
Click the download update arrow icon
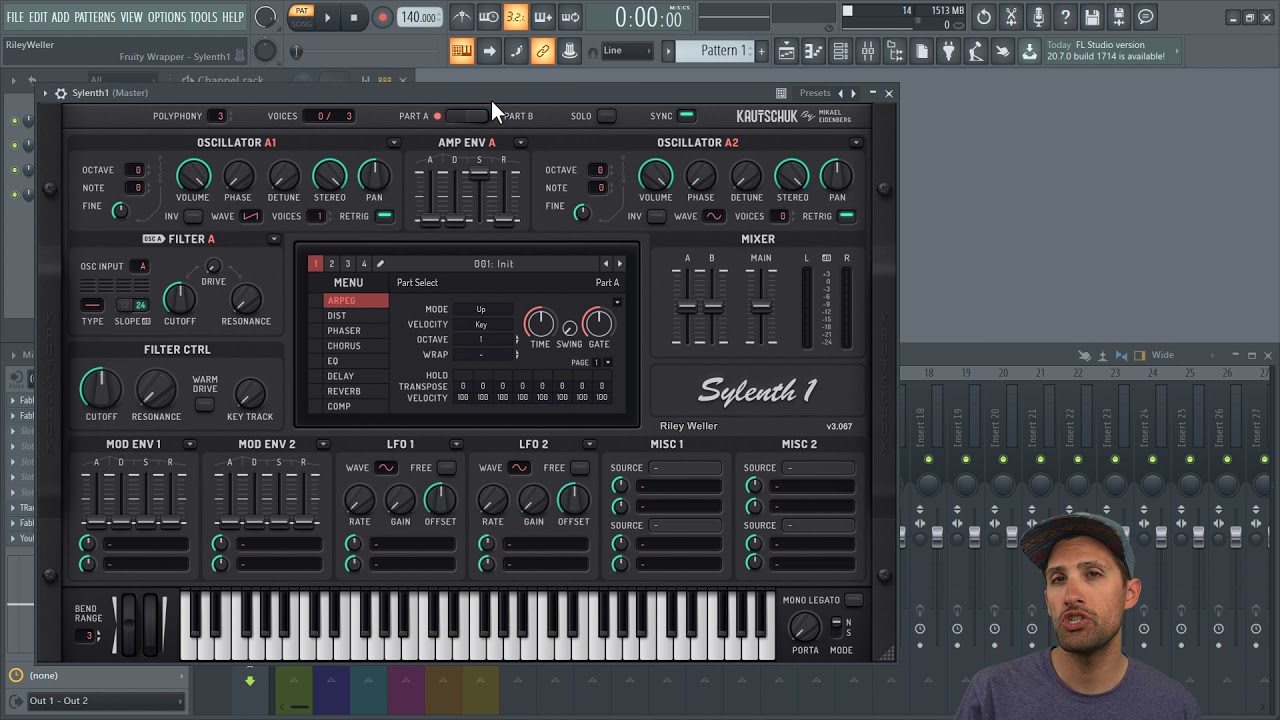coord(1029,52)
